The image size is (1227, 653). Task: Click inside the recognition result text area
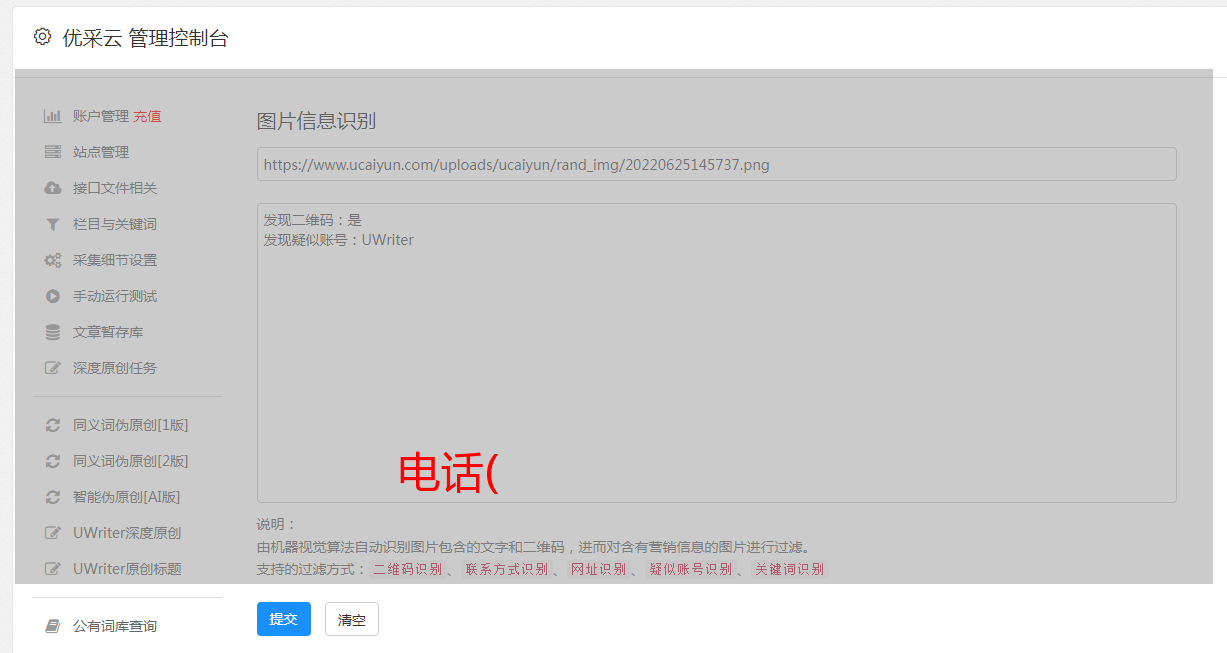coord(716,353)
